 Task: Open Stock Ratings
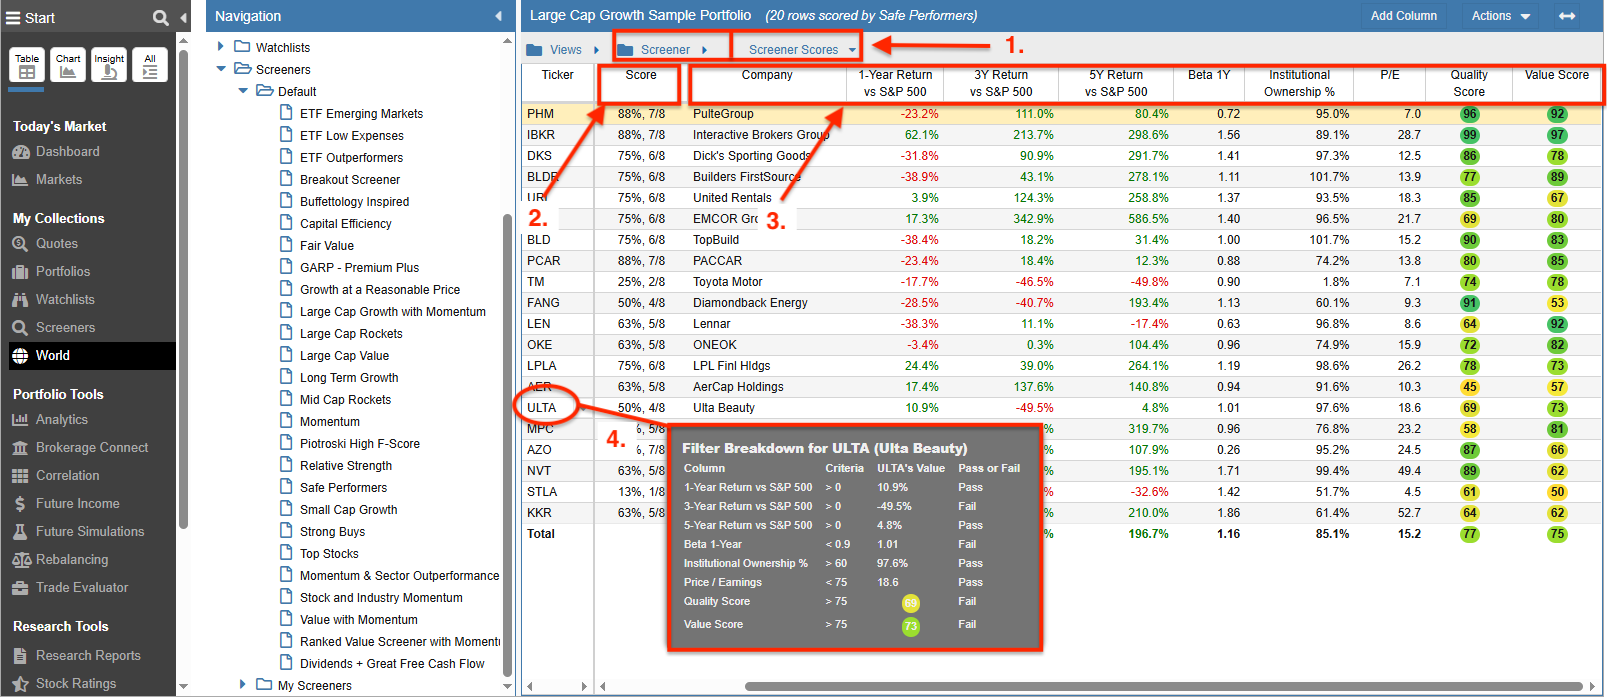75,684
